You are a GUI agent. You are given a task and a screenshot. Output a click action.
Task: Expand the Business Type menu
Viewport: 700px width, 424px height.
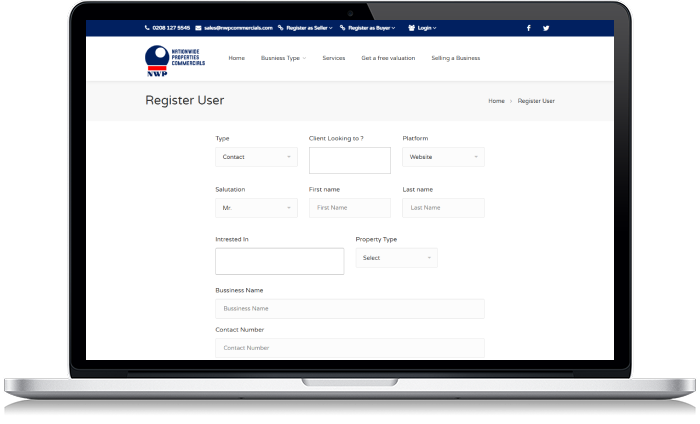283,58
